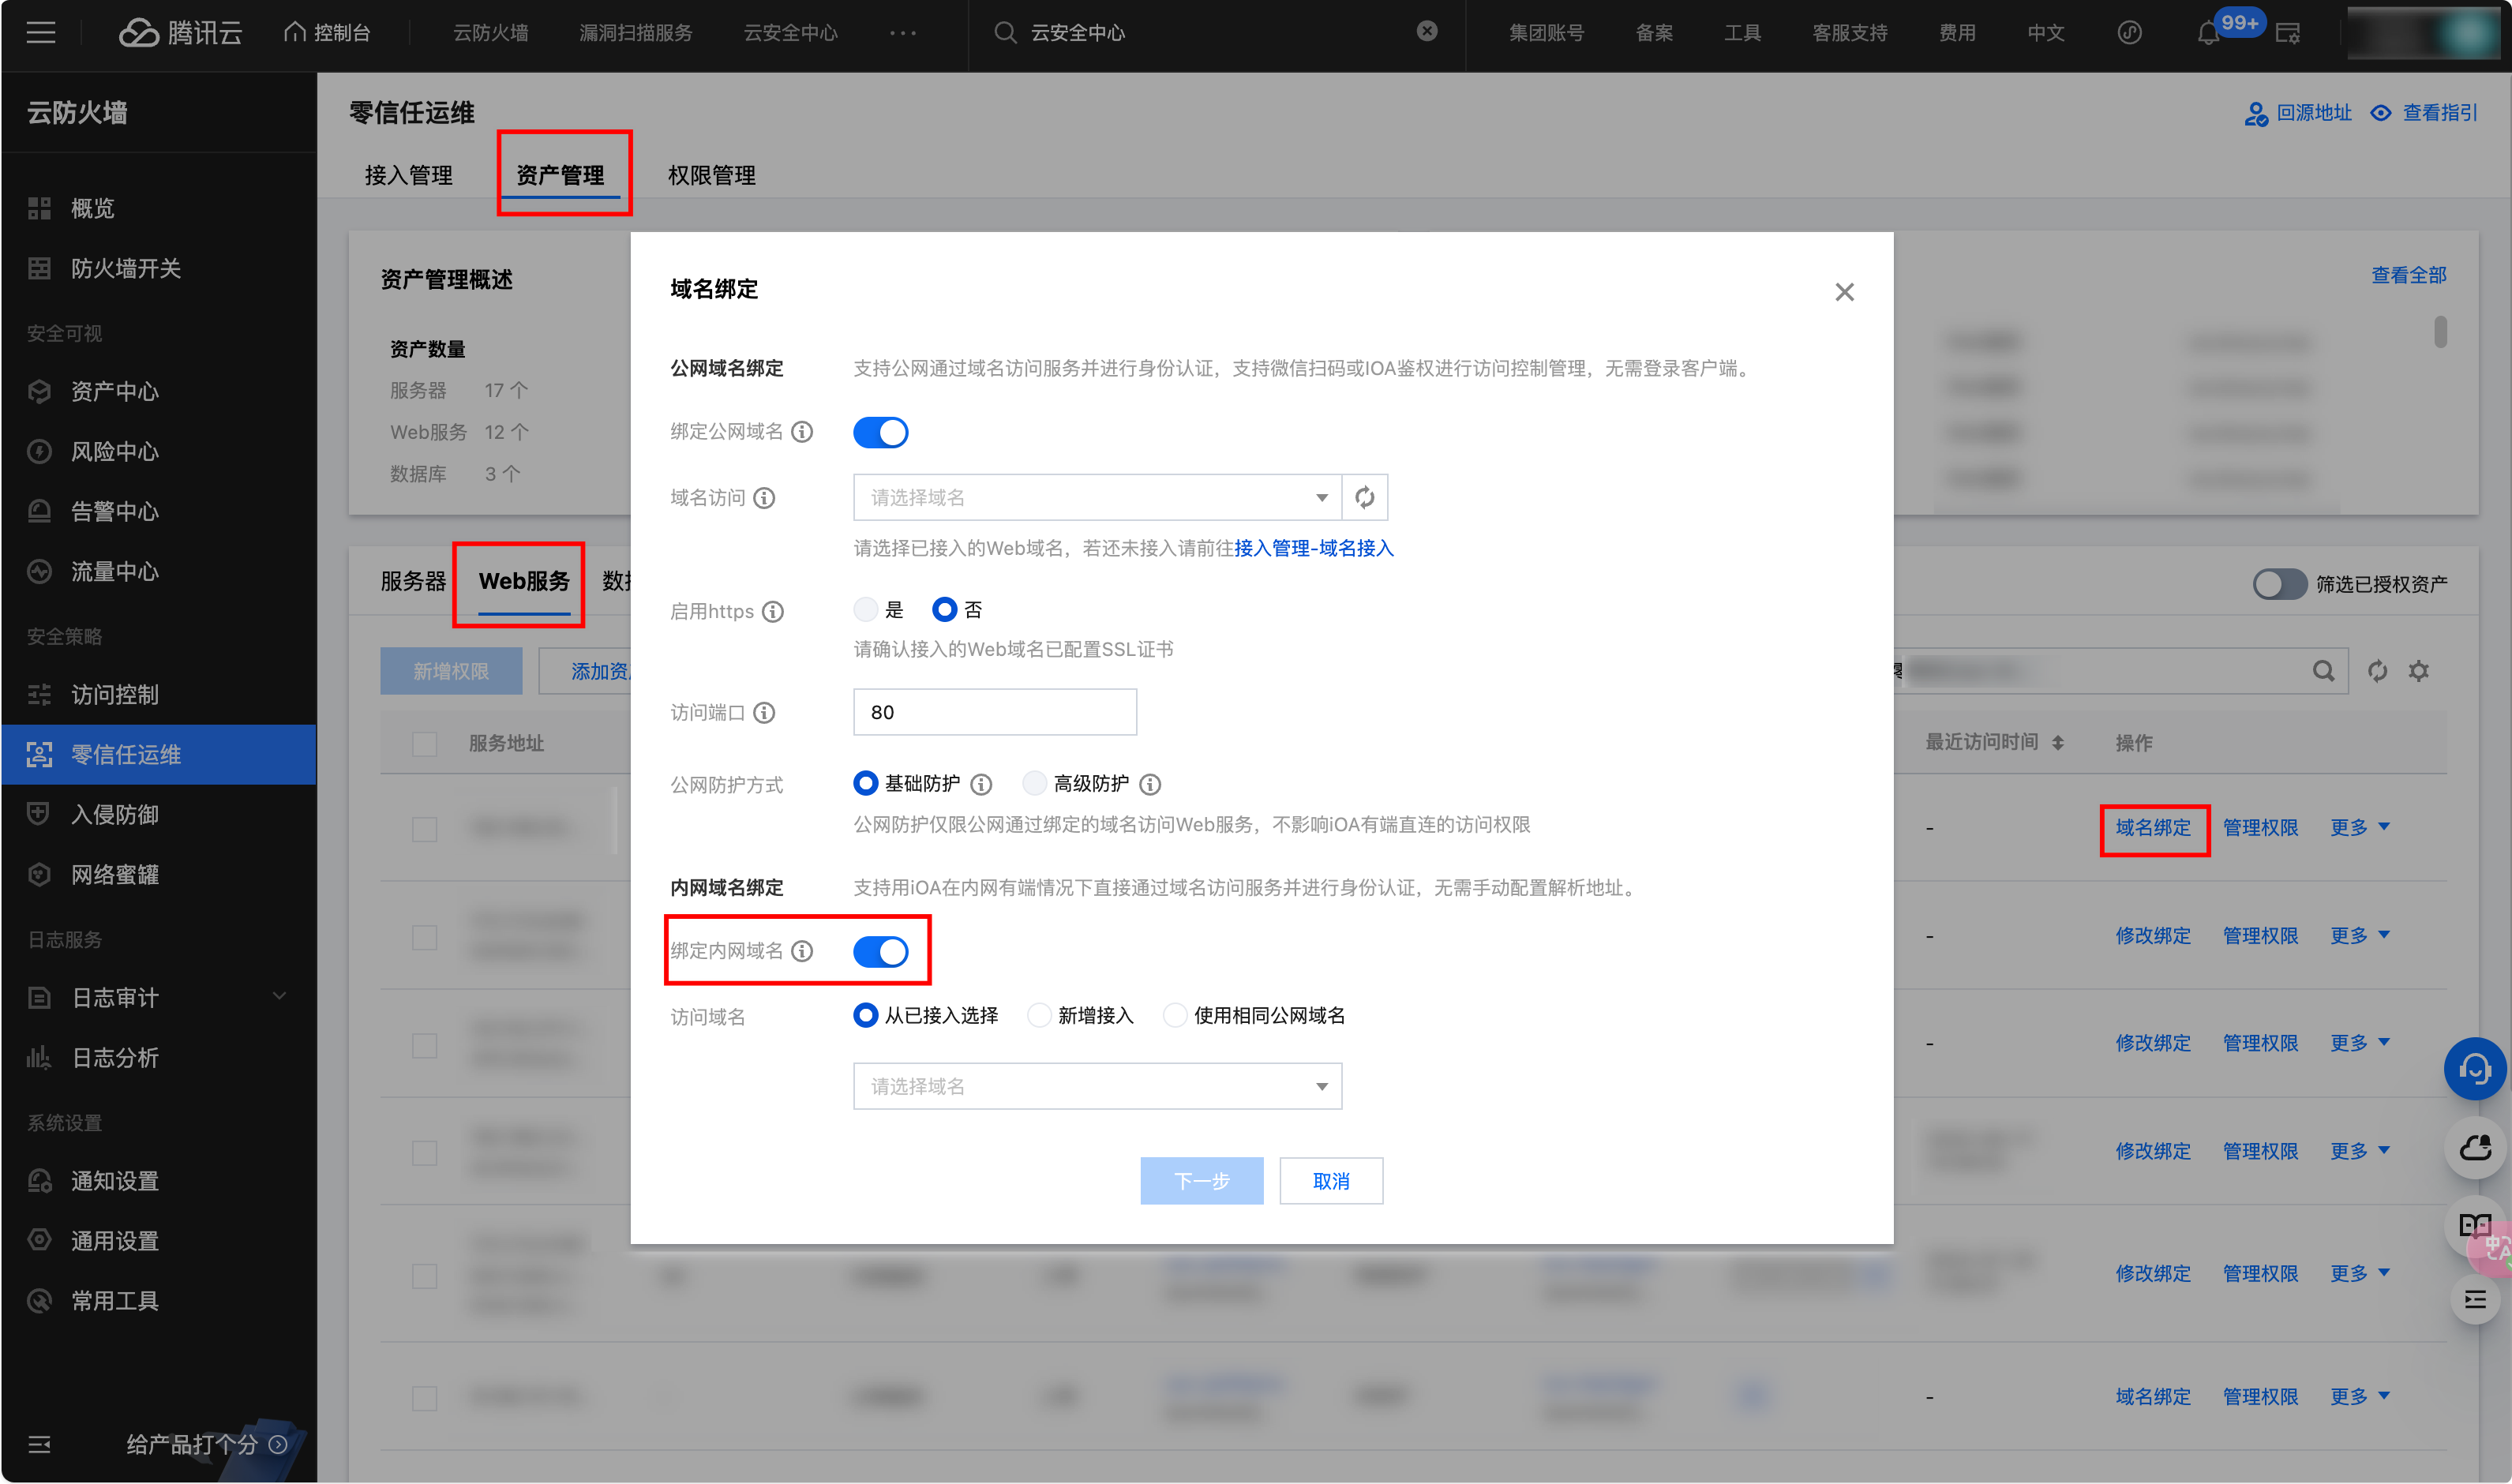The height and width of the screenshot is (1484, 2512).
Task: Select 是 radio for 启用https
Action: coord(866,609)
